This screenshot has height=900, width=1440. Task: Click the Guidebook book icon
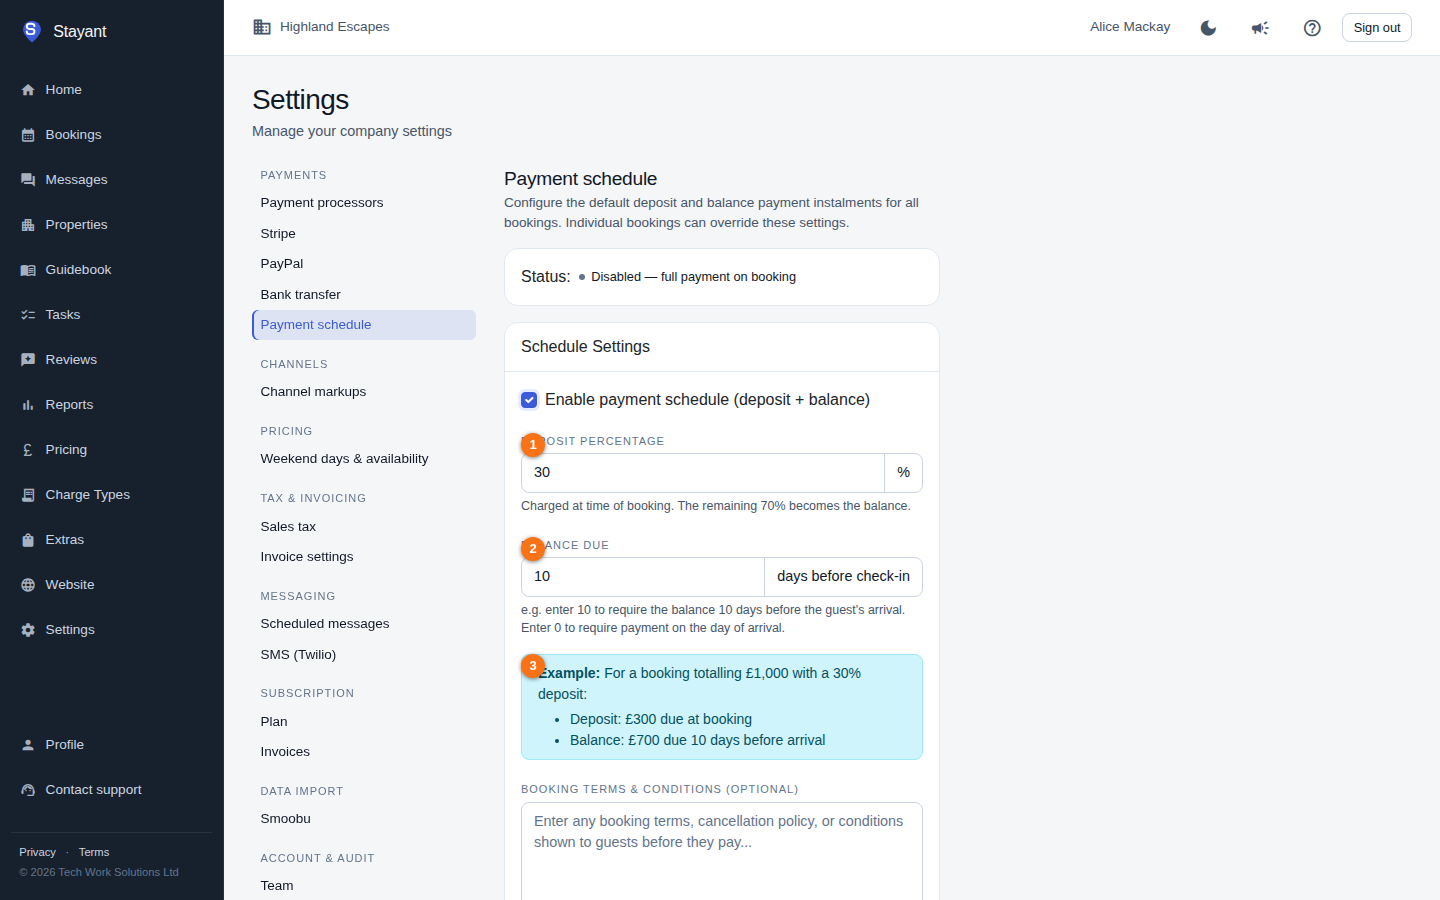[28, 270]
